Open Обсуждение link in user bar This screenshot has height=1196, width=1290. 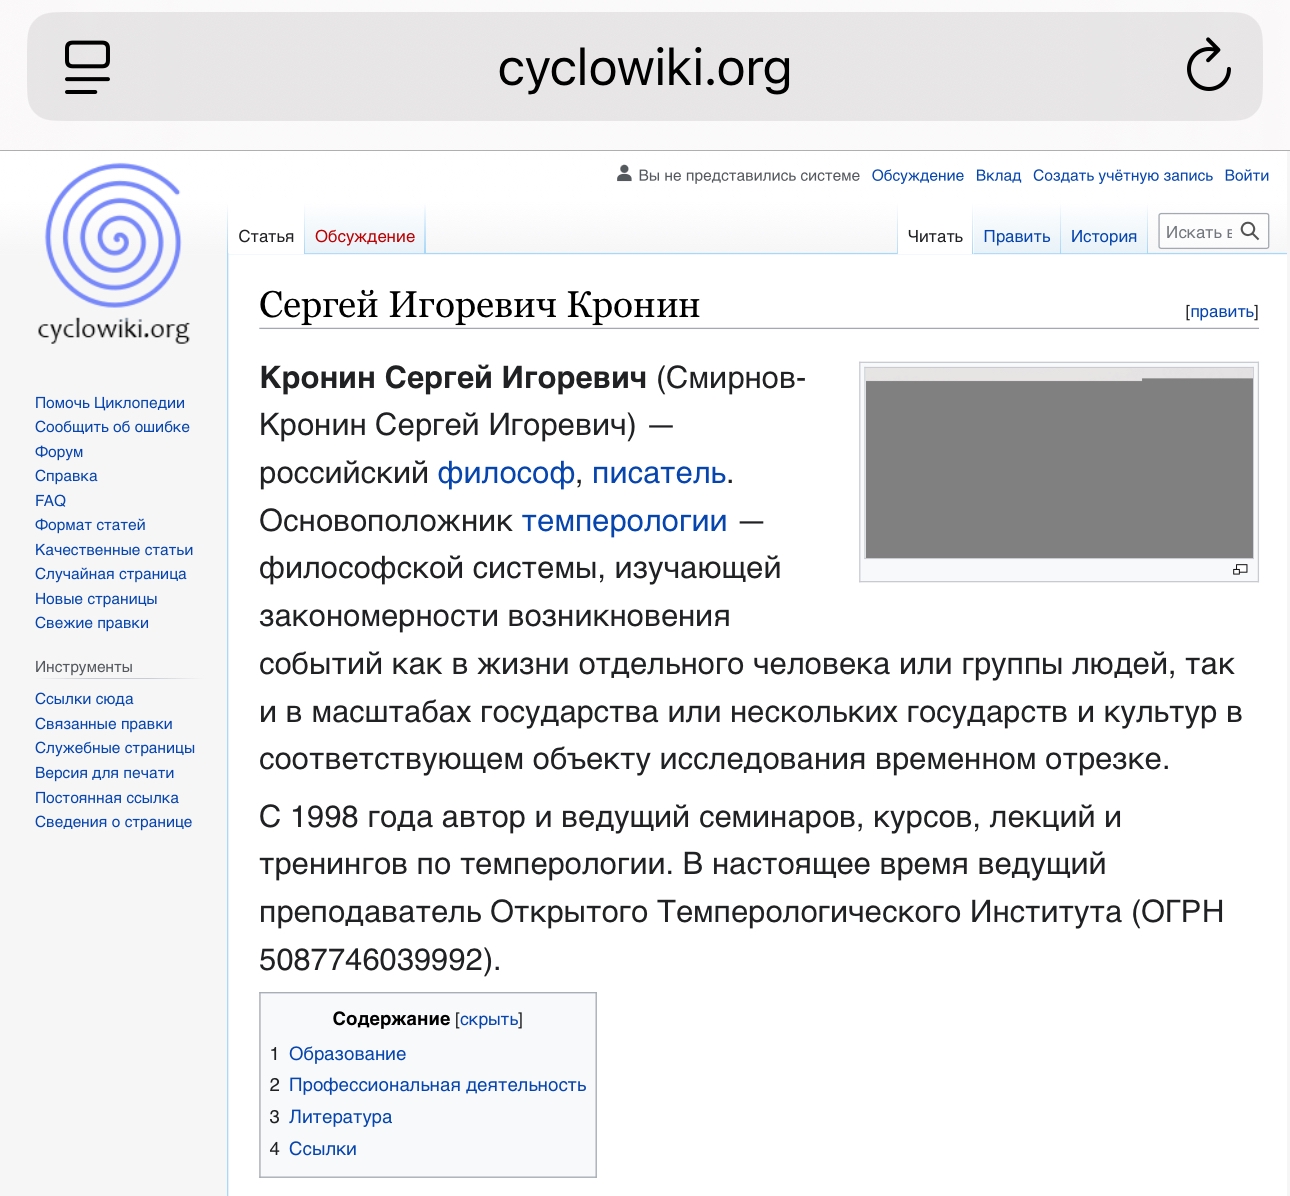[x=917, y=175]
